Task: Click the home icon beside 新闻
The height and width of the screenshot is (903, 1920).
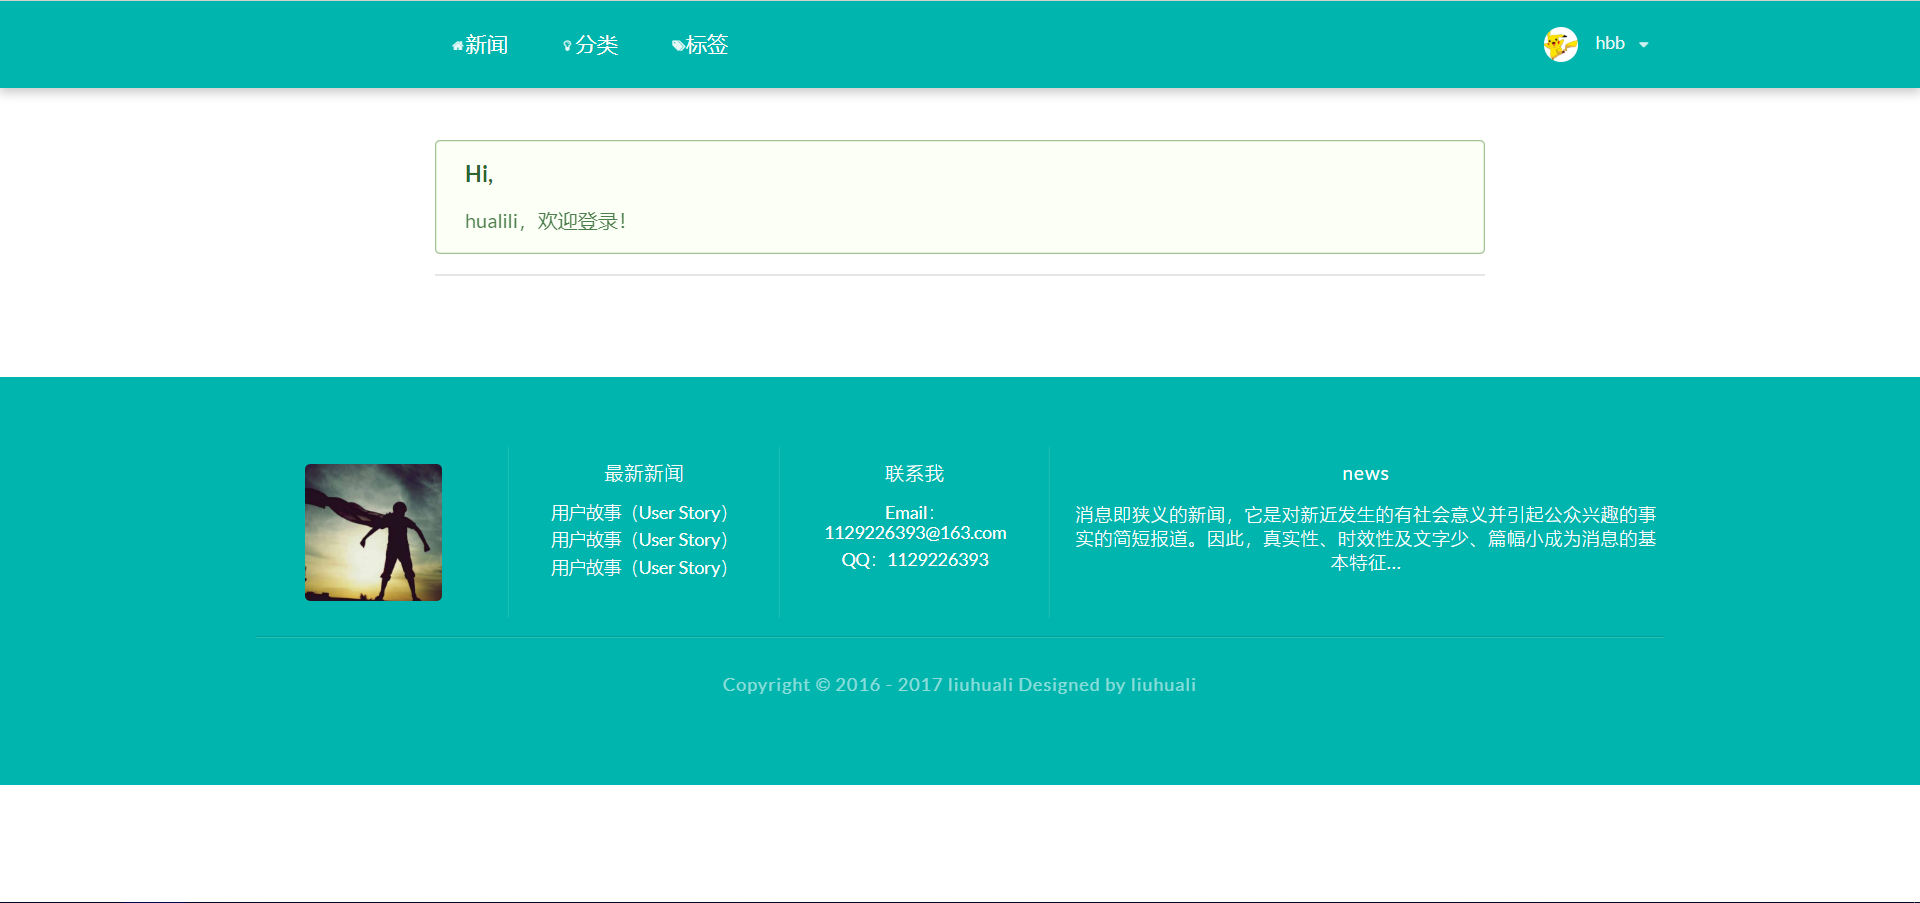Action: tap(458, 46)
